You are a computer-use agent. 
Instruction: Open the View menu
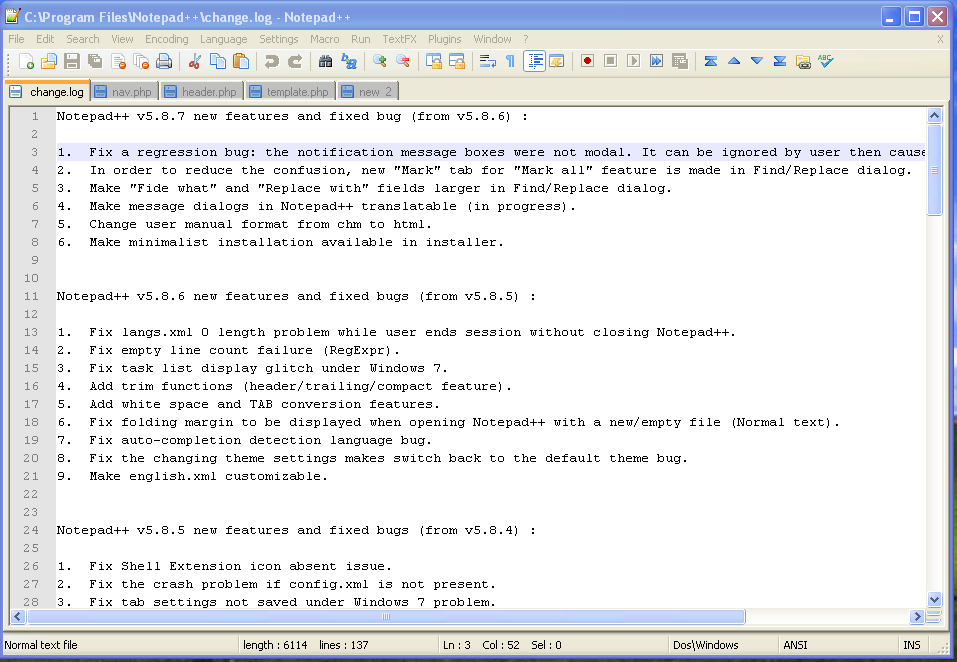122,39
